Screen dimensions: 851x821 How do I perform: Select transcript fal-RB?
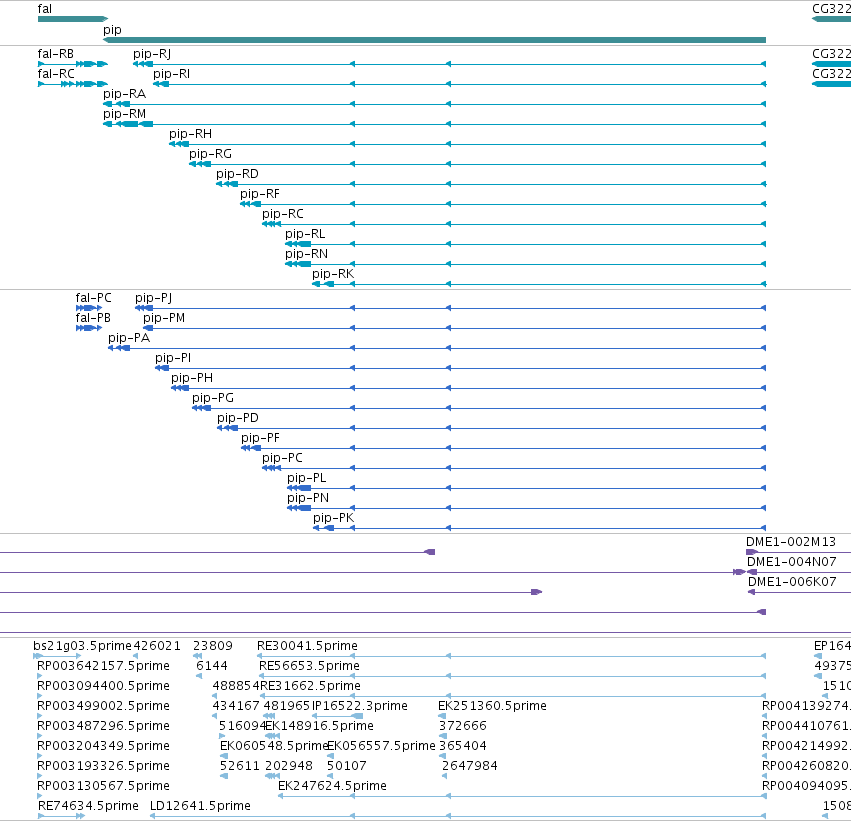pyautogui.click(x=55, y=54)
